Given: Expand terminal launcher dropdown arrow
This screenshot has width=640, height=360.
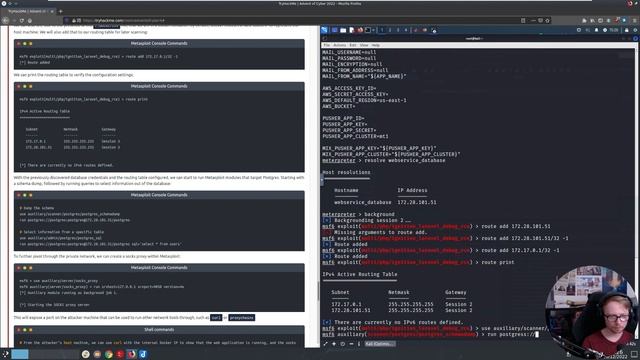Looking at the screenshot, I should [373, 30].
